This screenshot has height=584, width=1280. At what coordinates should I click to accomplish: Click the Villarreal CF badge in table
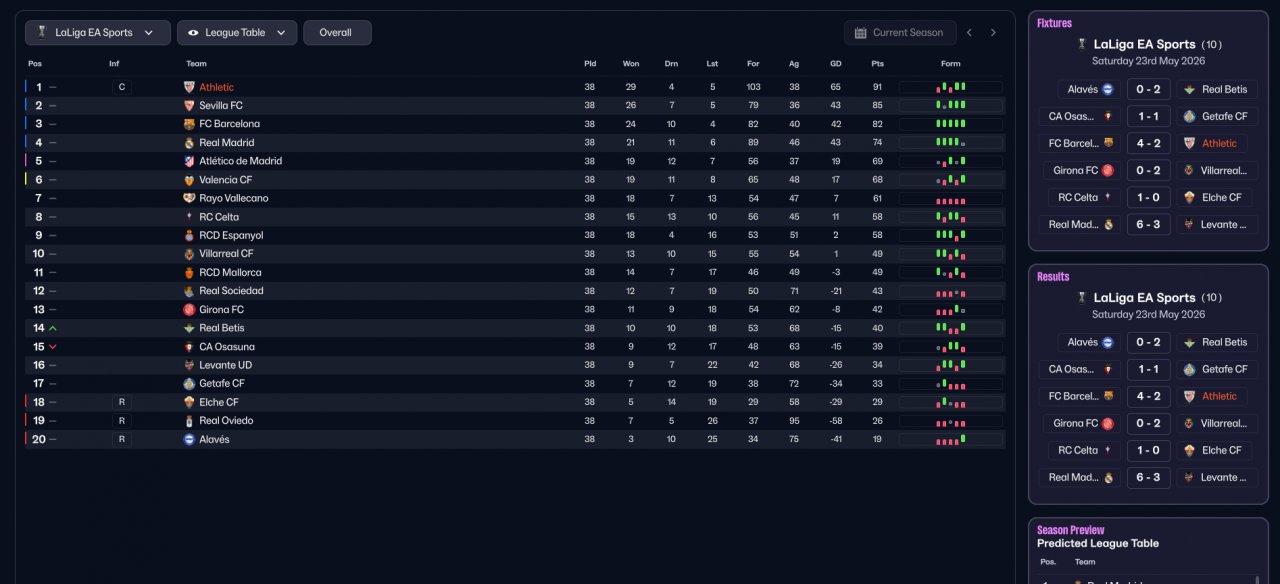click(x=189, y=254)
